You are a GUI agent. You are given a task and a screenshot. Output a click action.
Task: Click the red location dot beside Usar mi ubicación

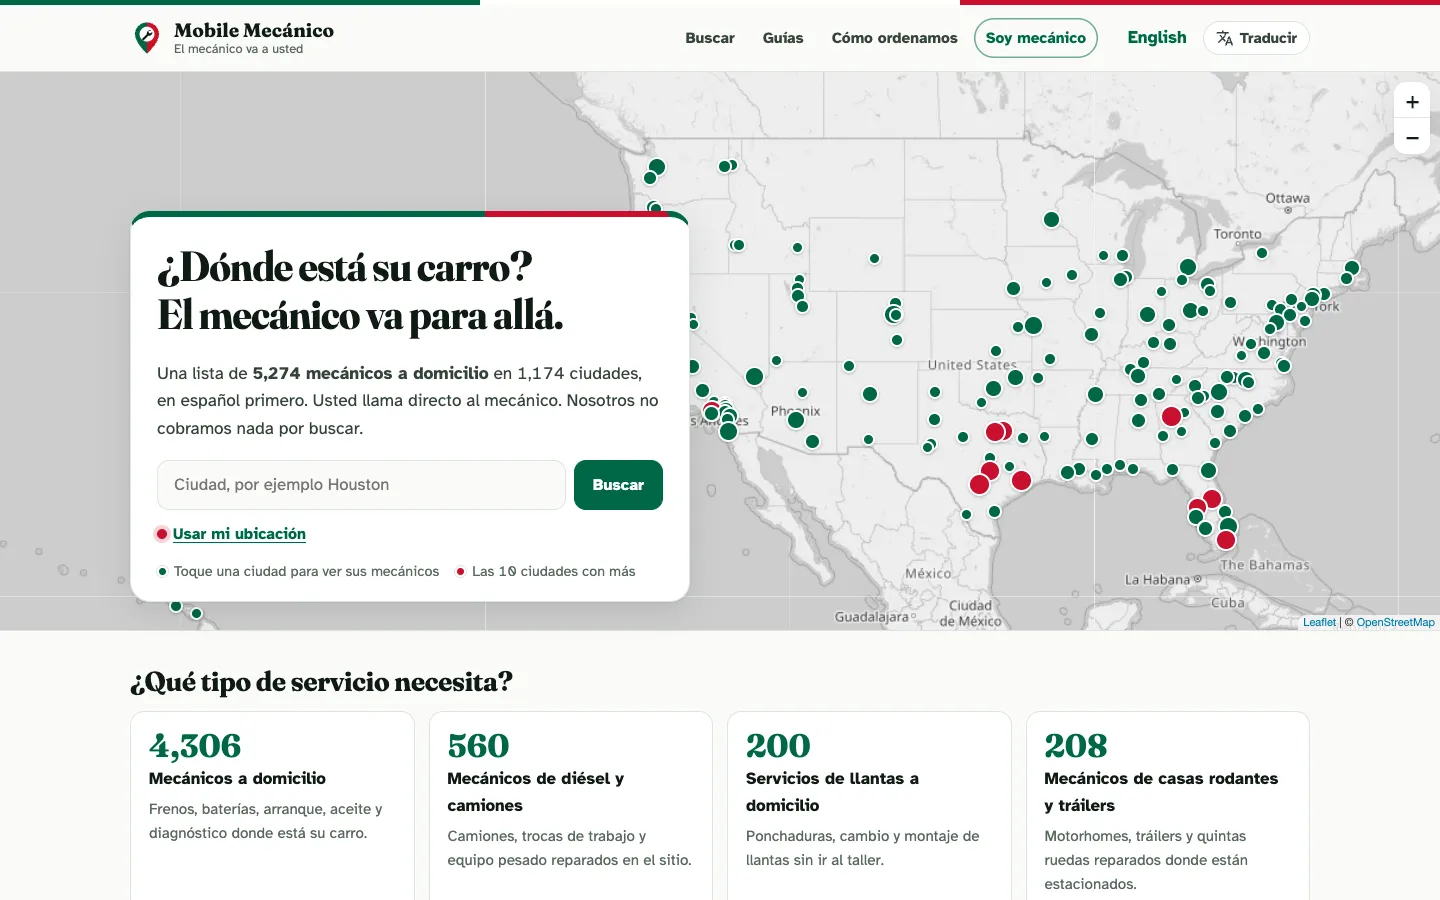pos(161,534)
